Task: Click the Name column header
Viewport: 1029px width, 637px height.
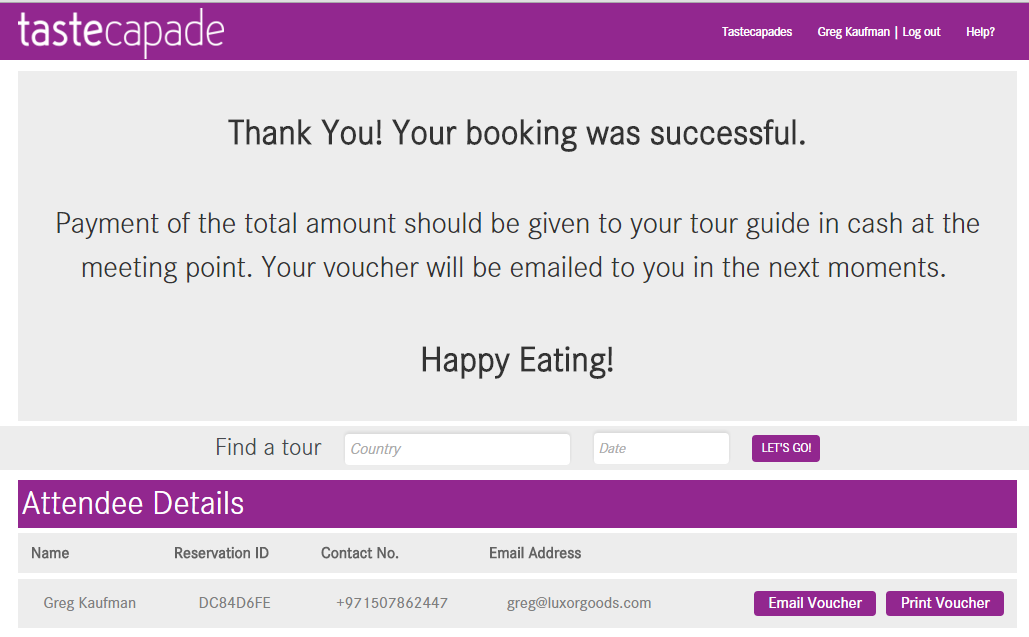Action: point(50,553)
